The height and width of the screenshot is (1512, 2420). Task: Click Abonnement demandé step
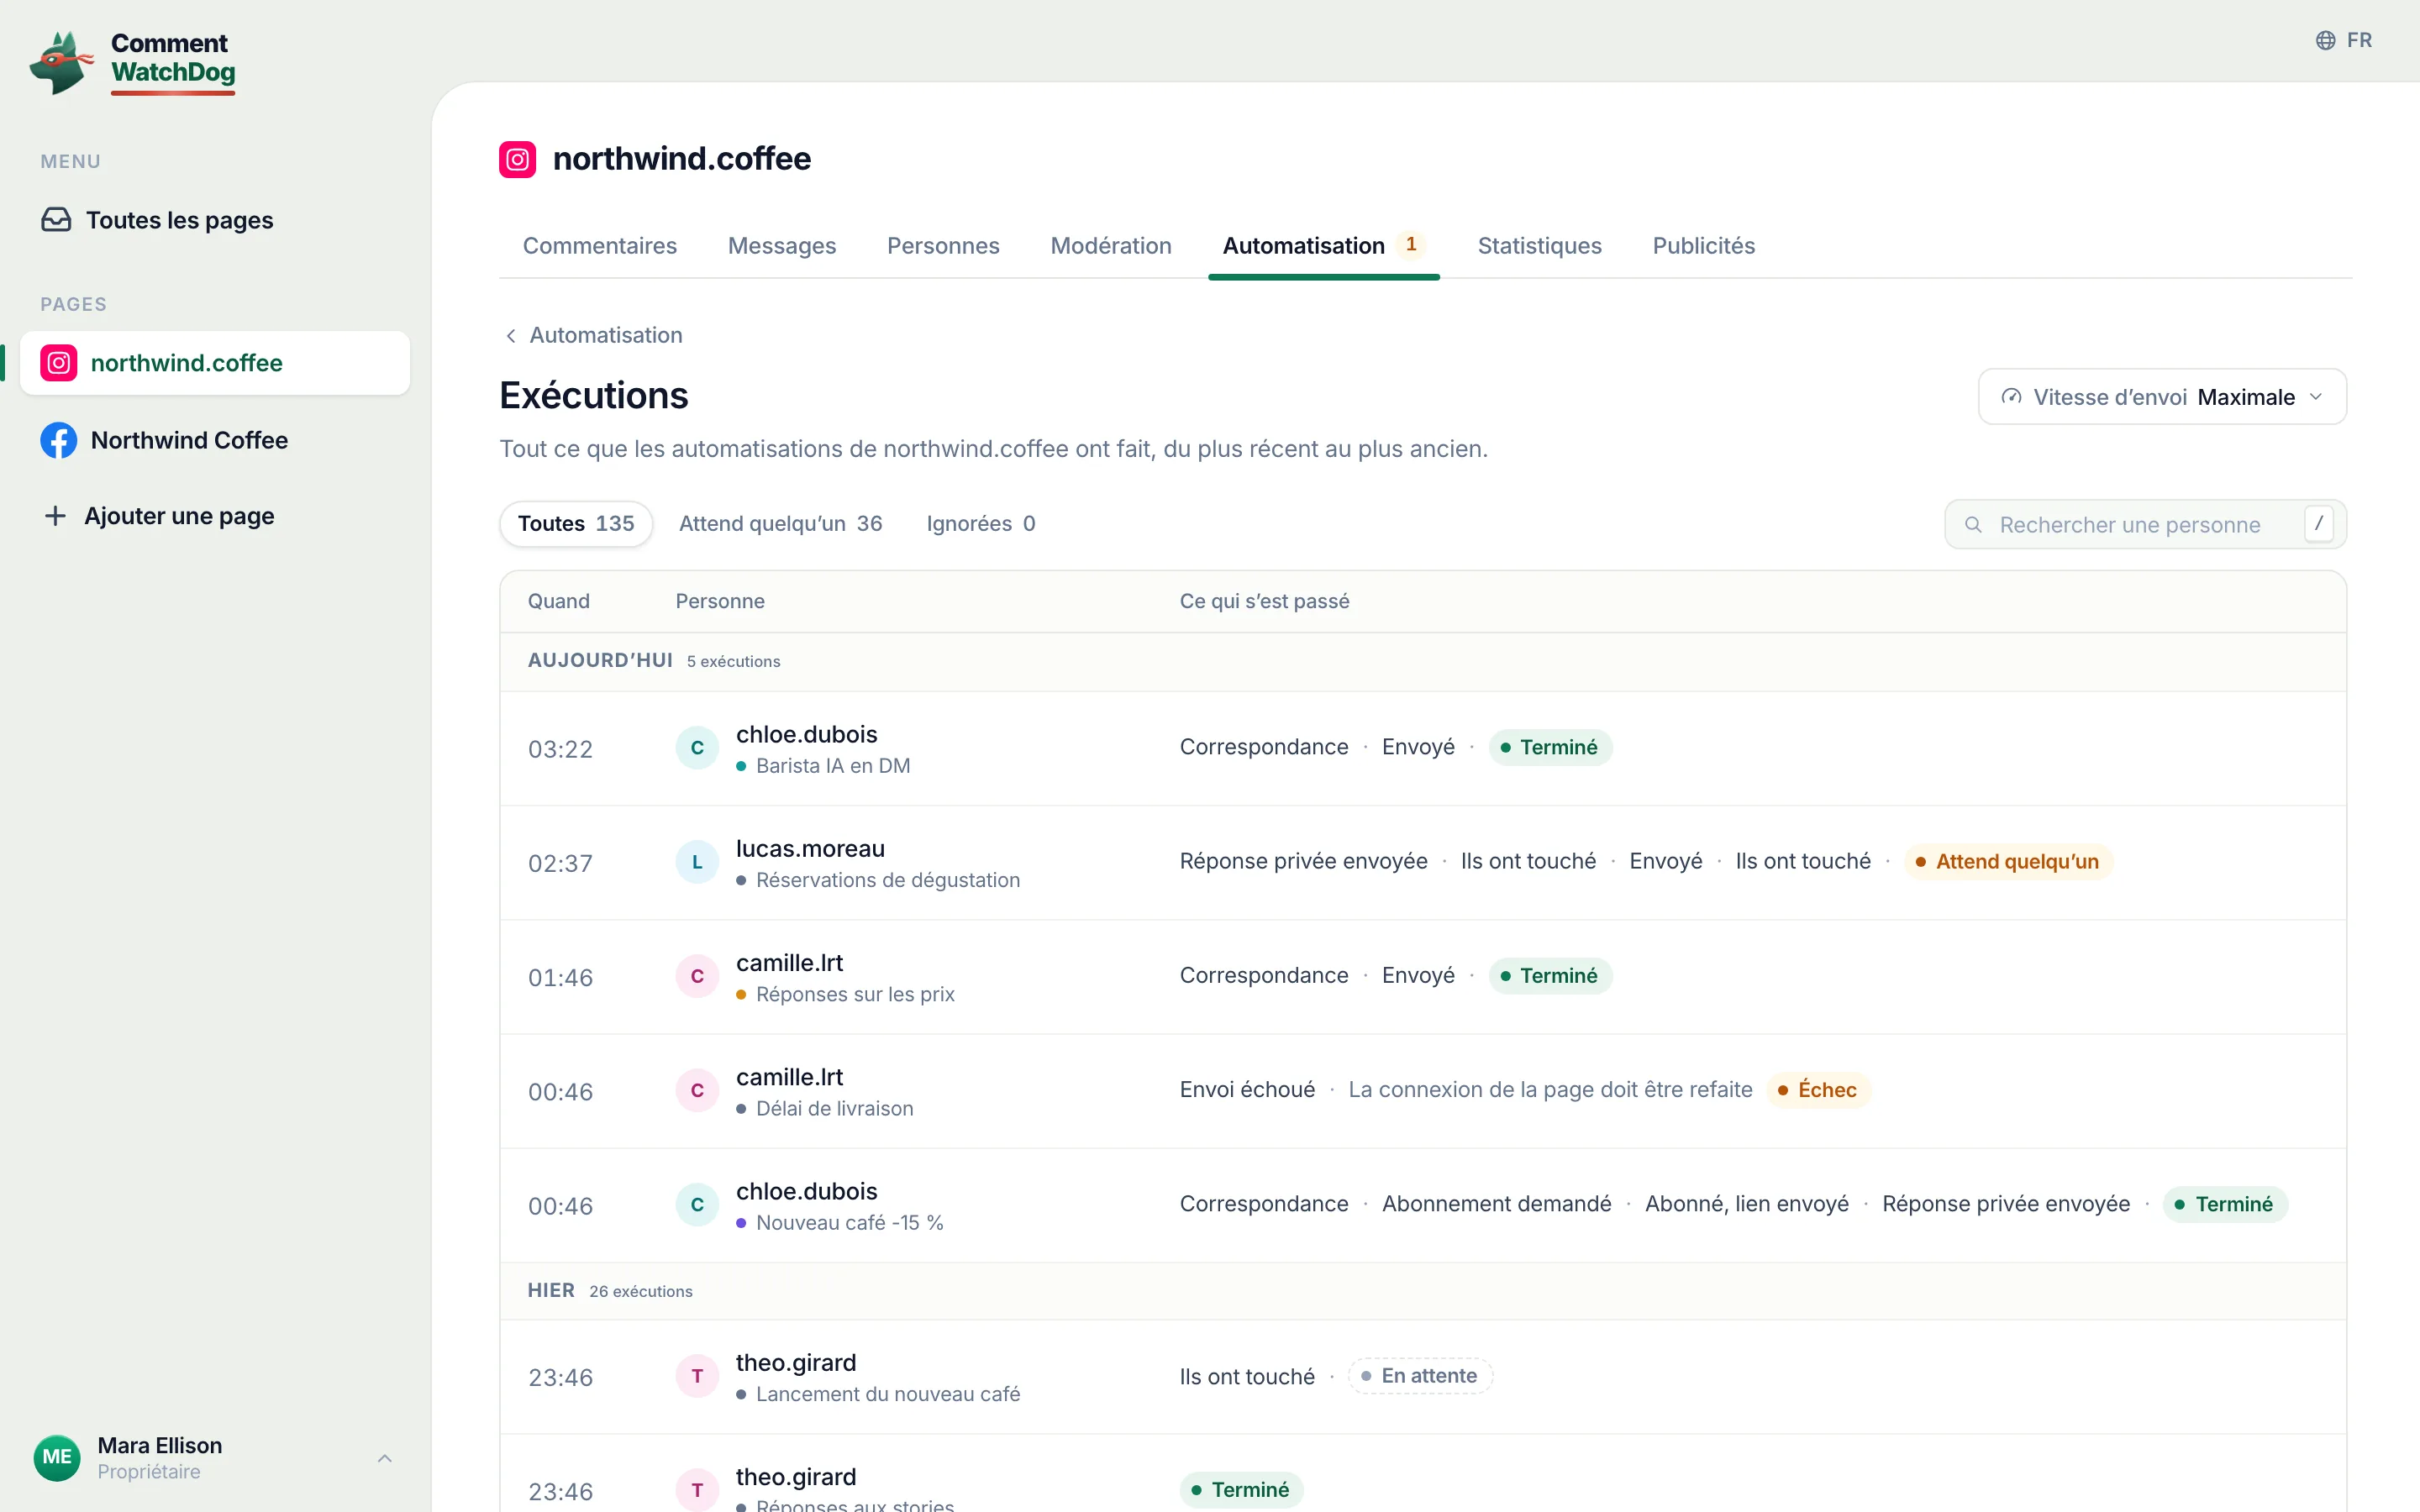tap(1496, 1204)
